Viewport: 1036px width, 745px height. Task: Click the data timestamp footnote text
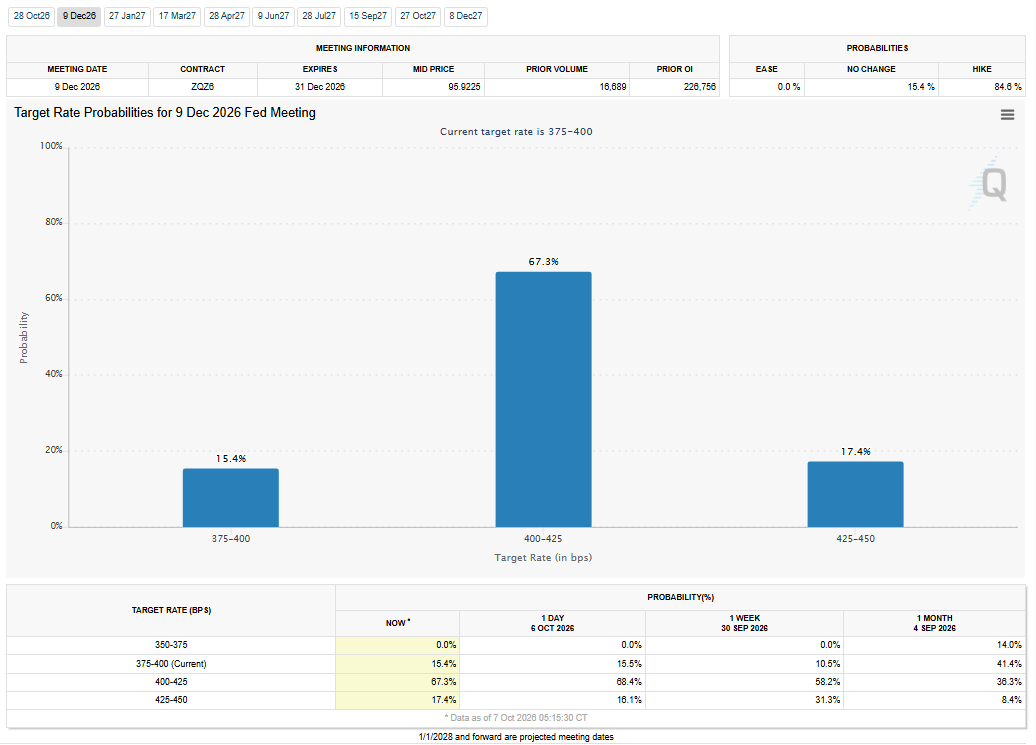pyautogui.click(x=515, y=718)
